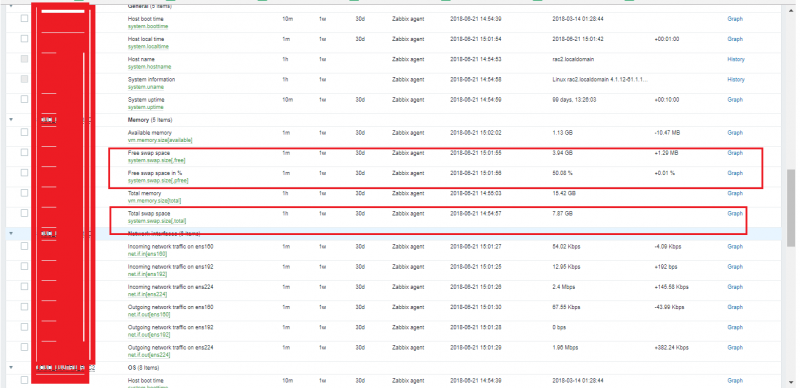Click the 15.42 GB total memory value
Screen dimensions: 800x388
point(564,193)
